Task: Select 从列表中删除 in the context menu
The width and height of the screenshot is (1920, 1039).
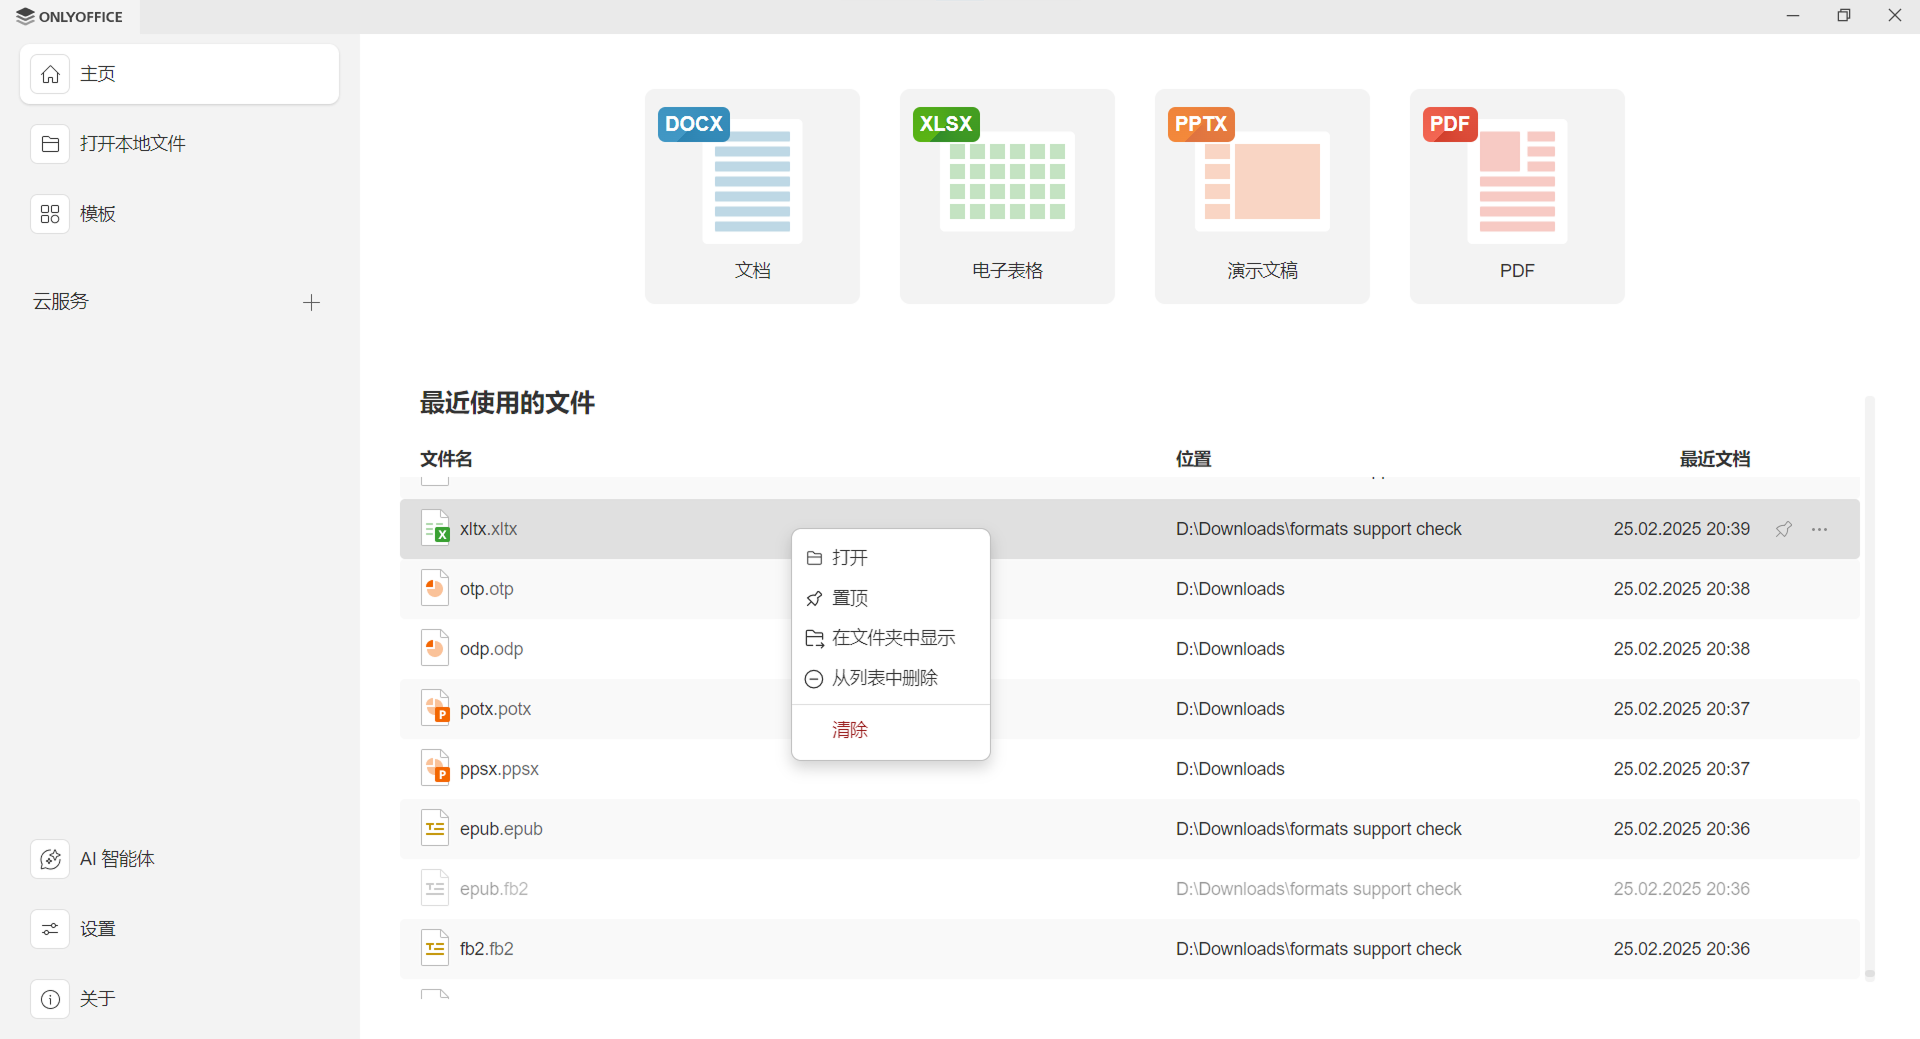Action: pyautogui.click(x=885, y=677)
